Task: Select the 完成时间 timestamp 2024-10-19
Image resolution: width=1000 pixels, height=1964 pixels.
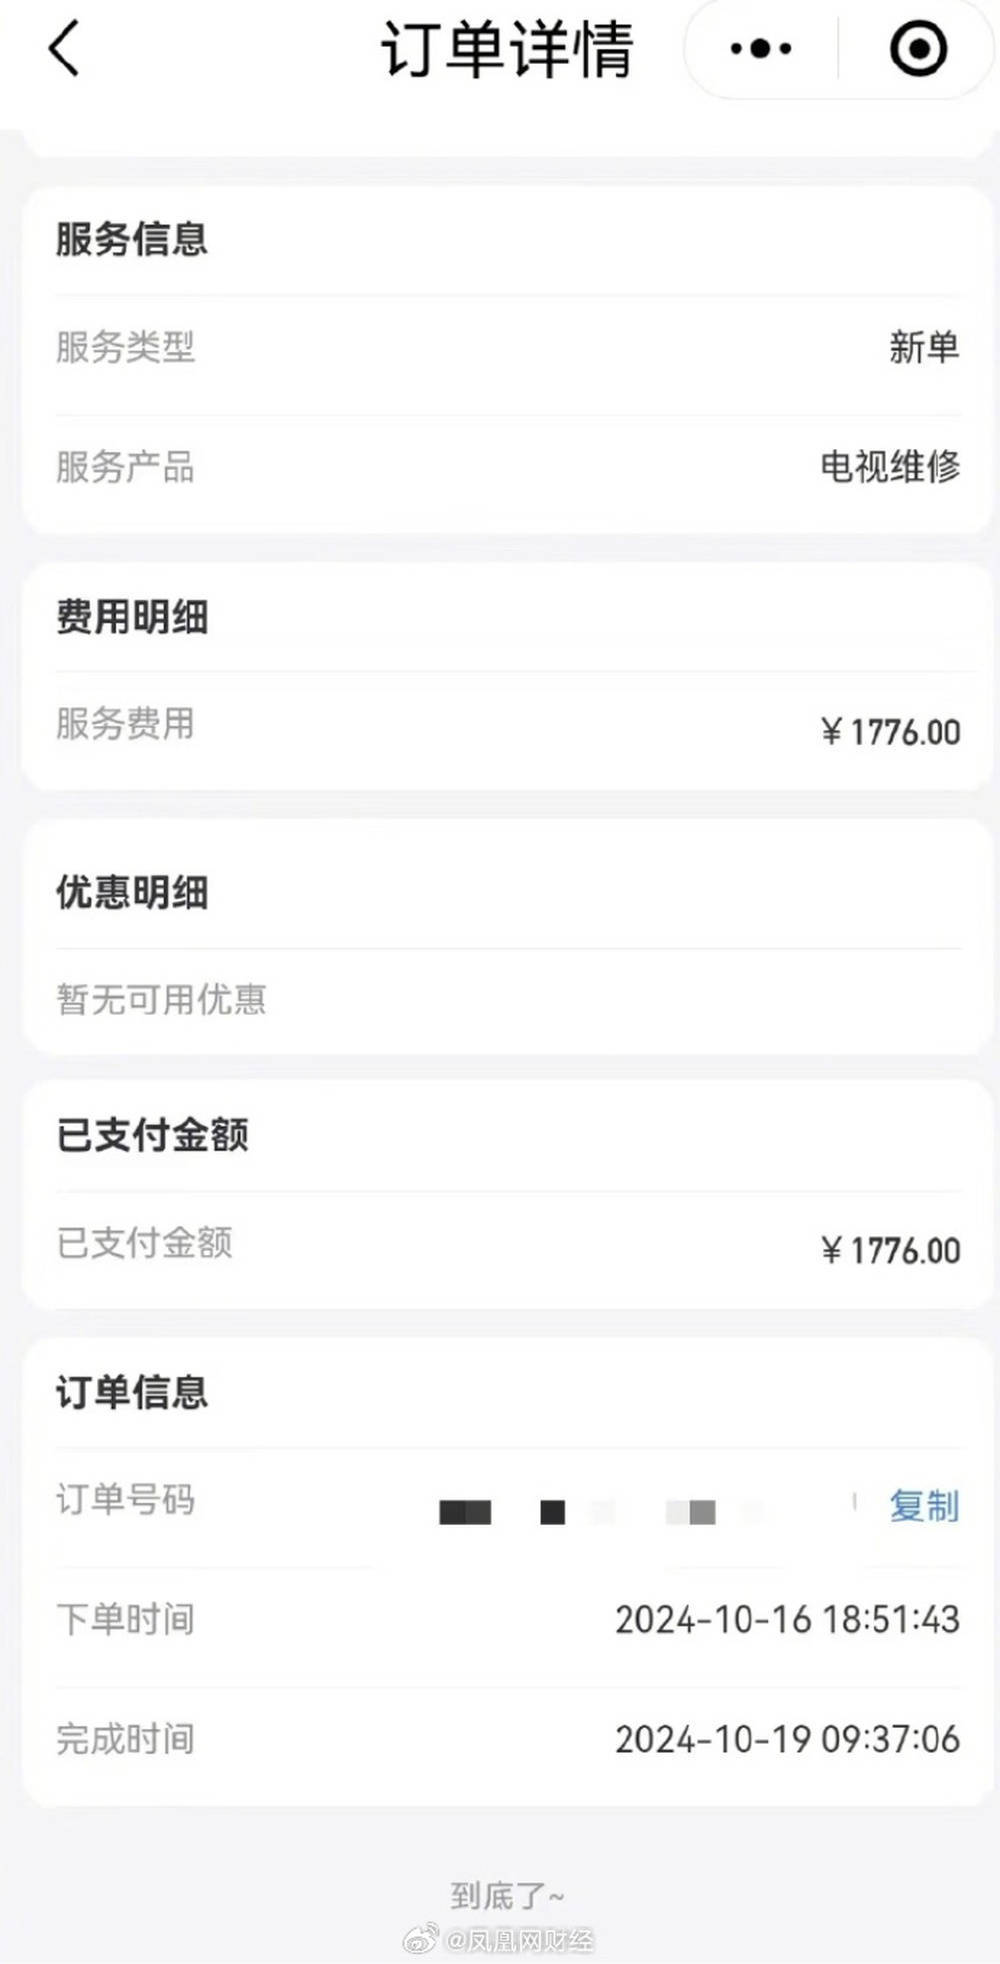Action: [x=787, y=1740]
